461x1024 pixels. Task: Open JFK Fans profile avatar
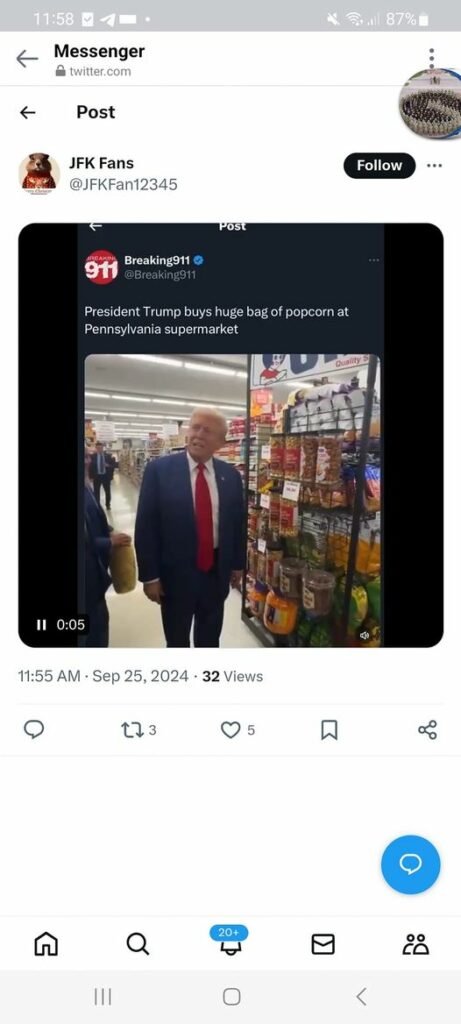(x=39, y=174)
